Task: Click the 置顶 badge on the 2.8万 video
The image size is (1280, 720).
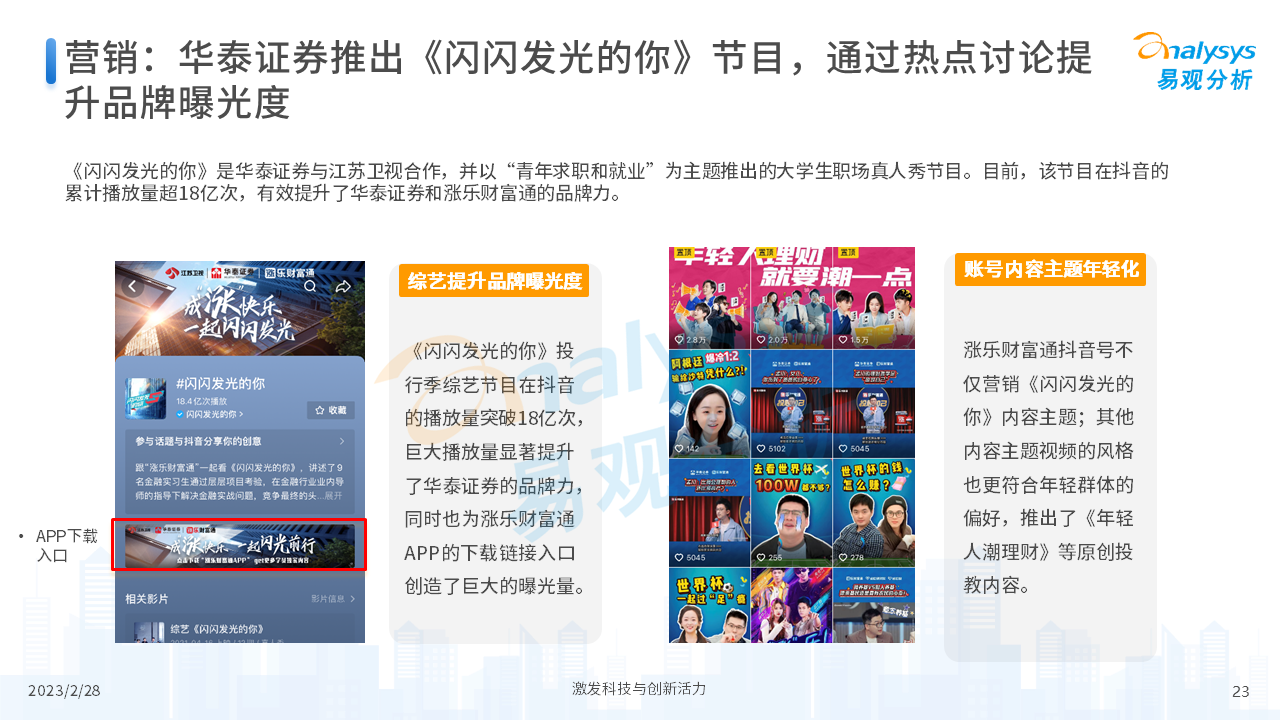Action: point(684,253)
